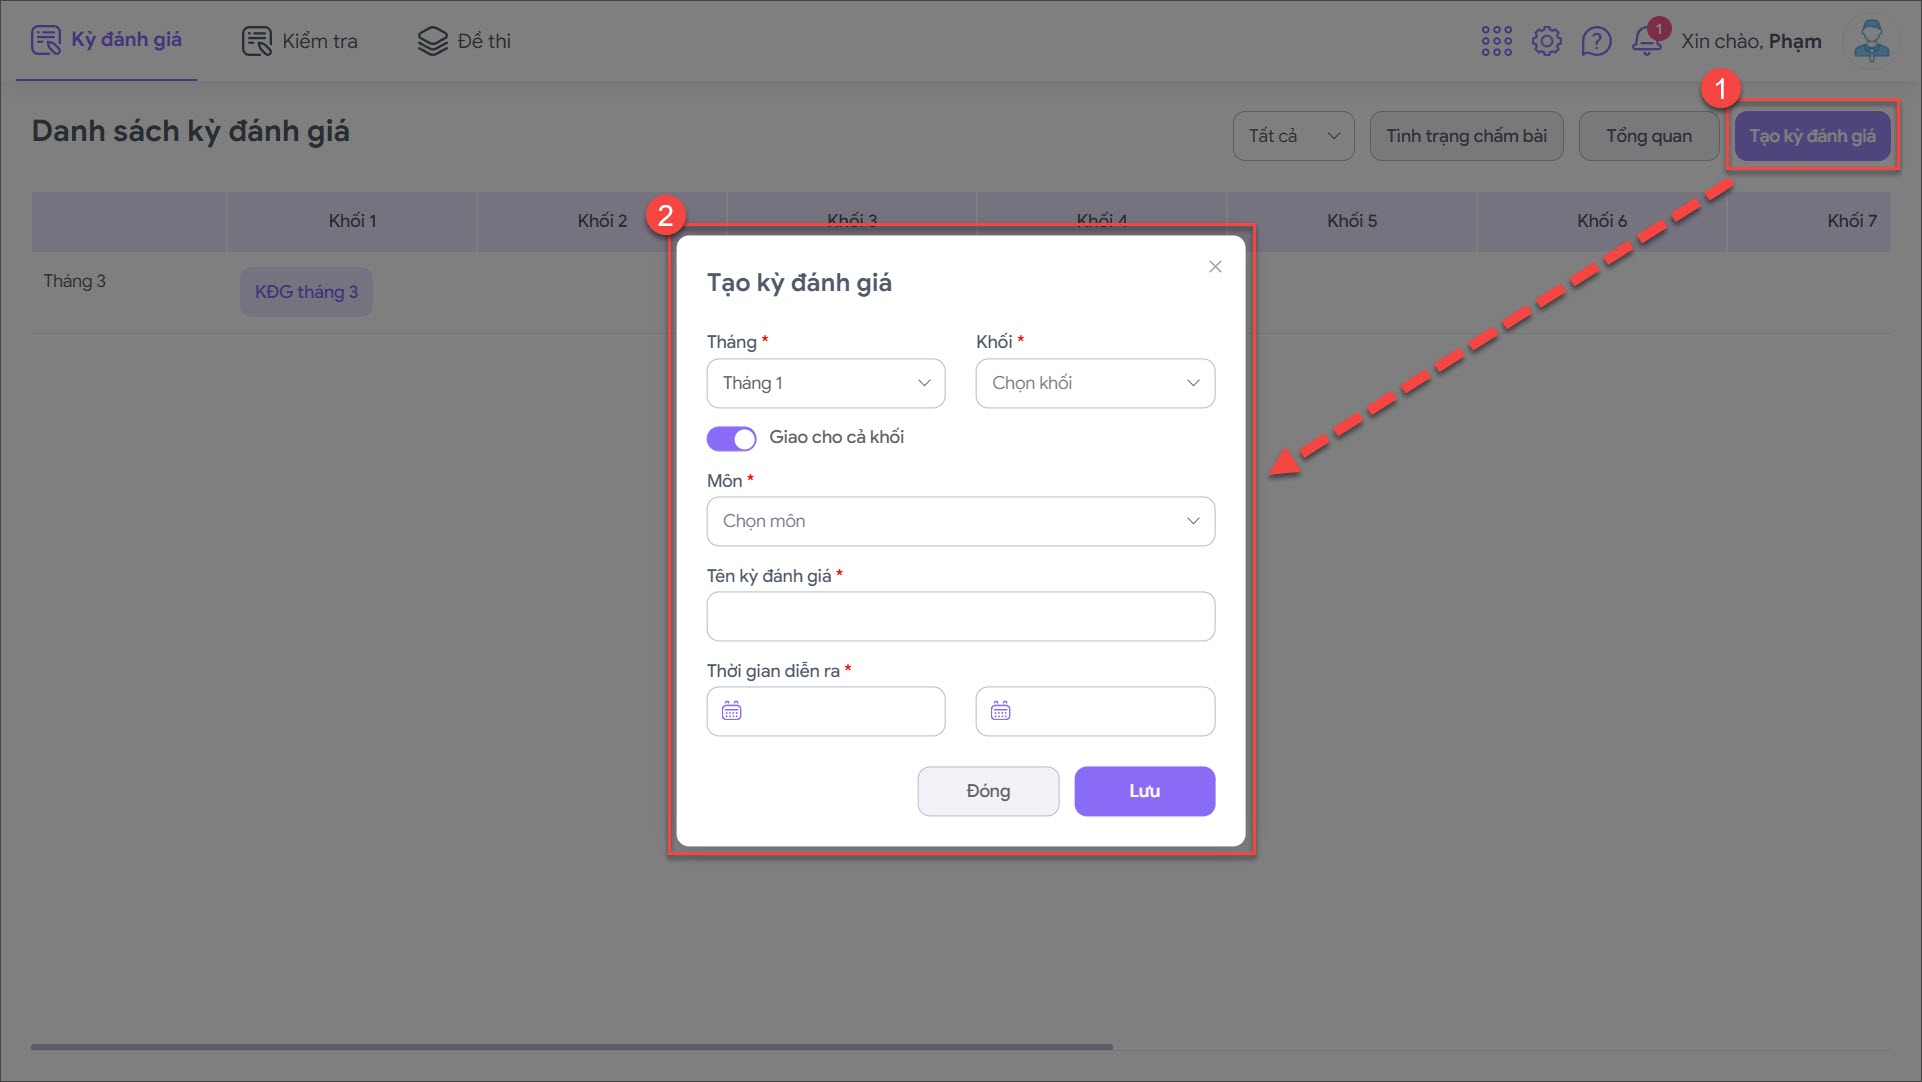
Task: Open the Đề thi tab
Action: [464, 41]
